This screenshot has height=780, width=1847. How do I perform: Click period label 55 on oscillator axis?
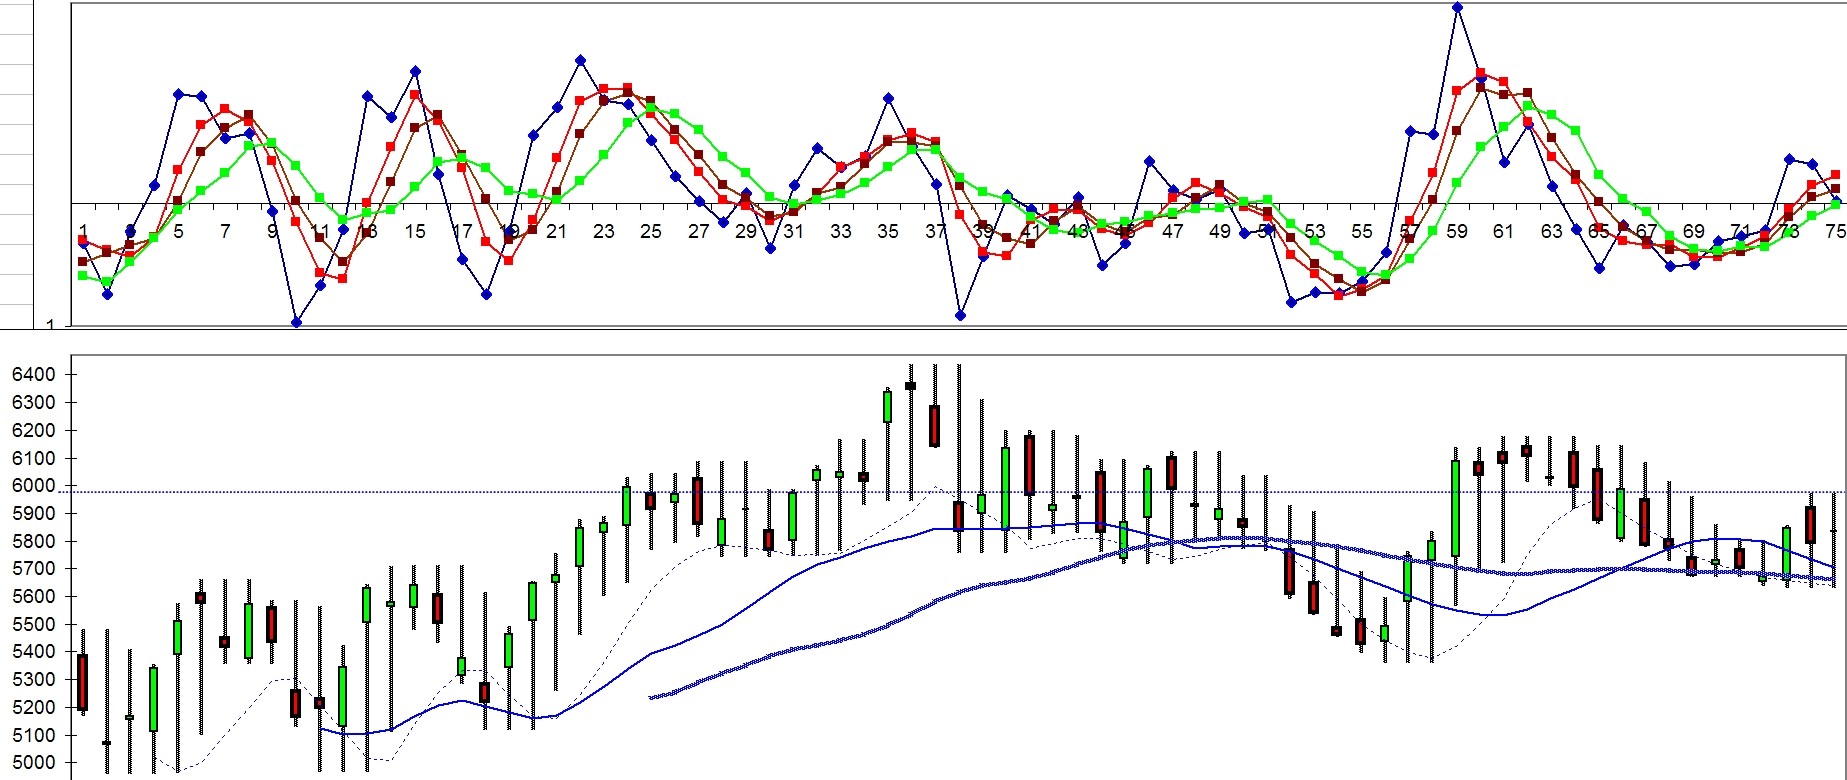point(1362,232)
